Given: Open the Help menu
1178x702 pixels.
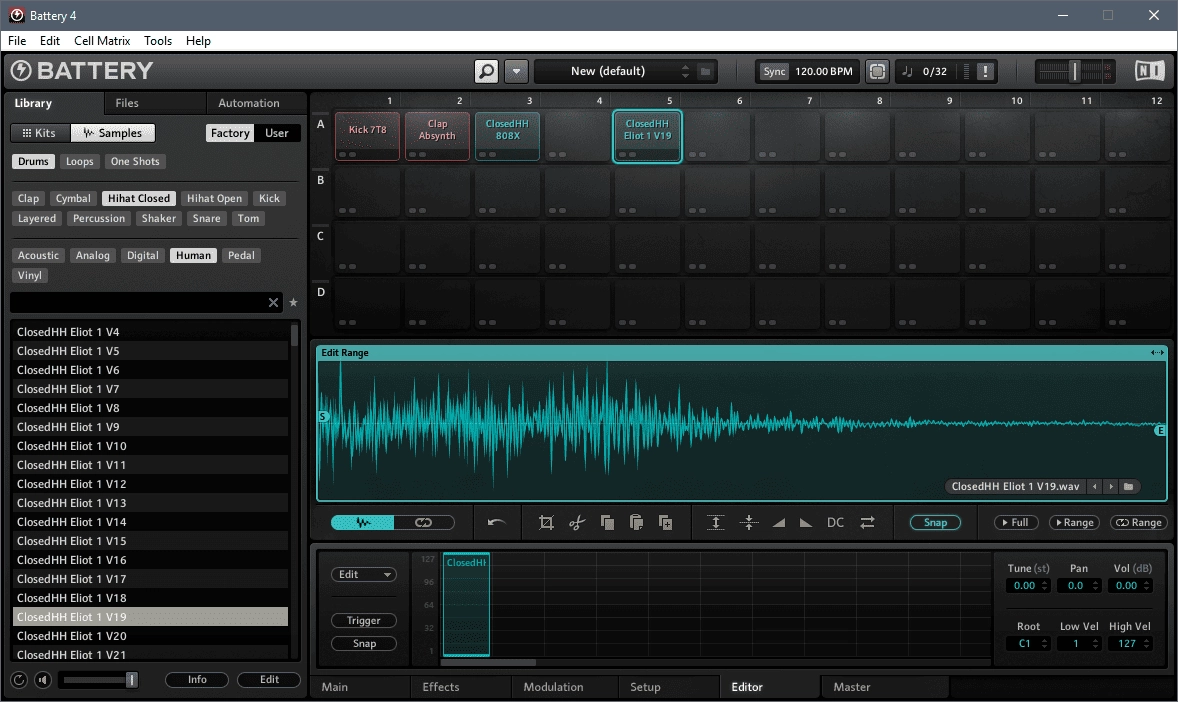Looking at the screenshot, I should coord(198,41).
